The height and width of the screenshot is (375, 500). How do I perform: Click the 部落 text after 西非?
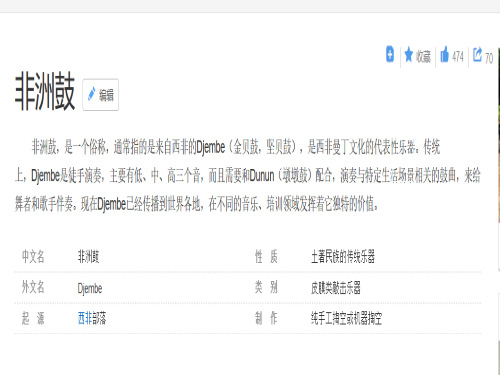pyautogui.click(x=99, y=318)
